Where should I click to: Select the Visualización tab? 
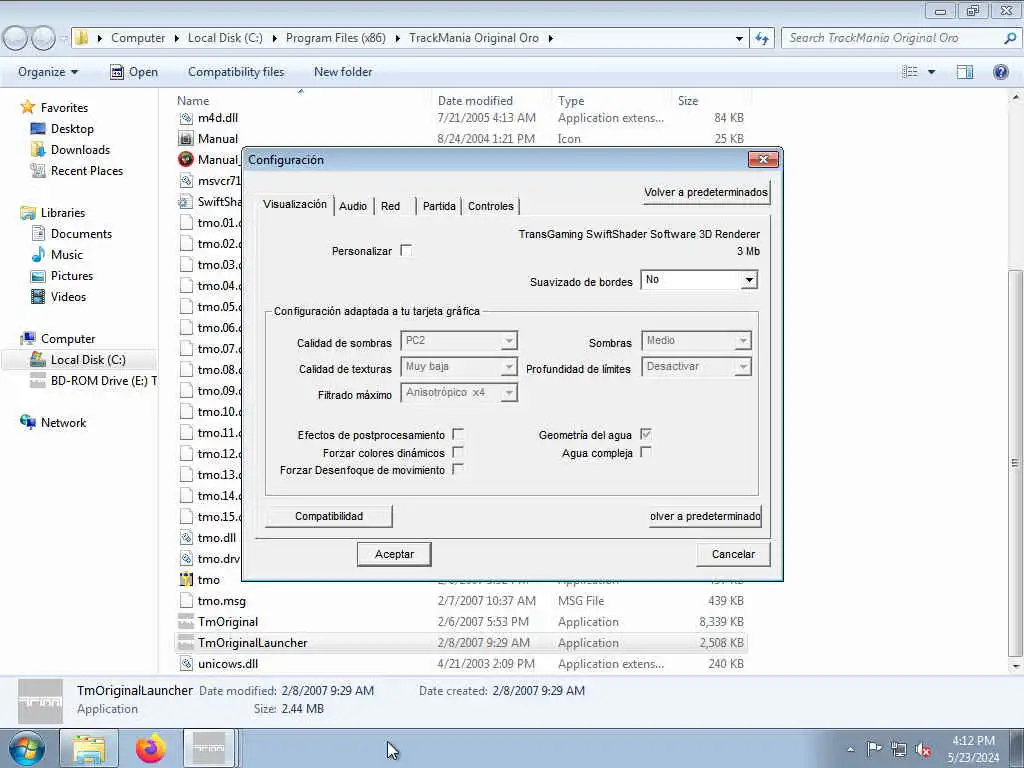(x=295, y=204)
